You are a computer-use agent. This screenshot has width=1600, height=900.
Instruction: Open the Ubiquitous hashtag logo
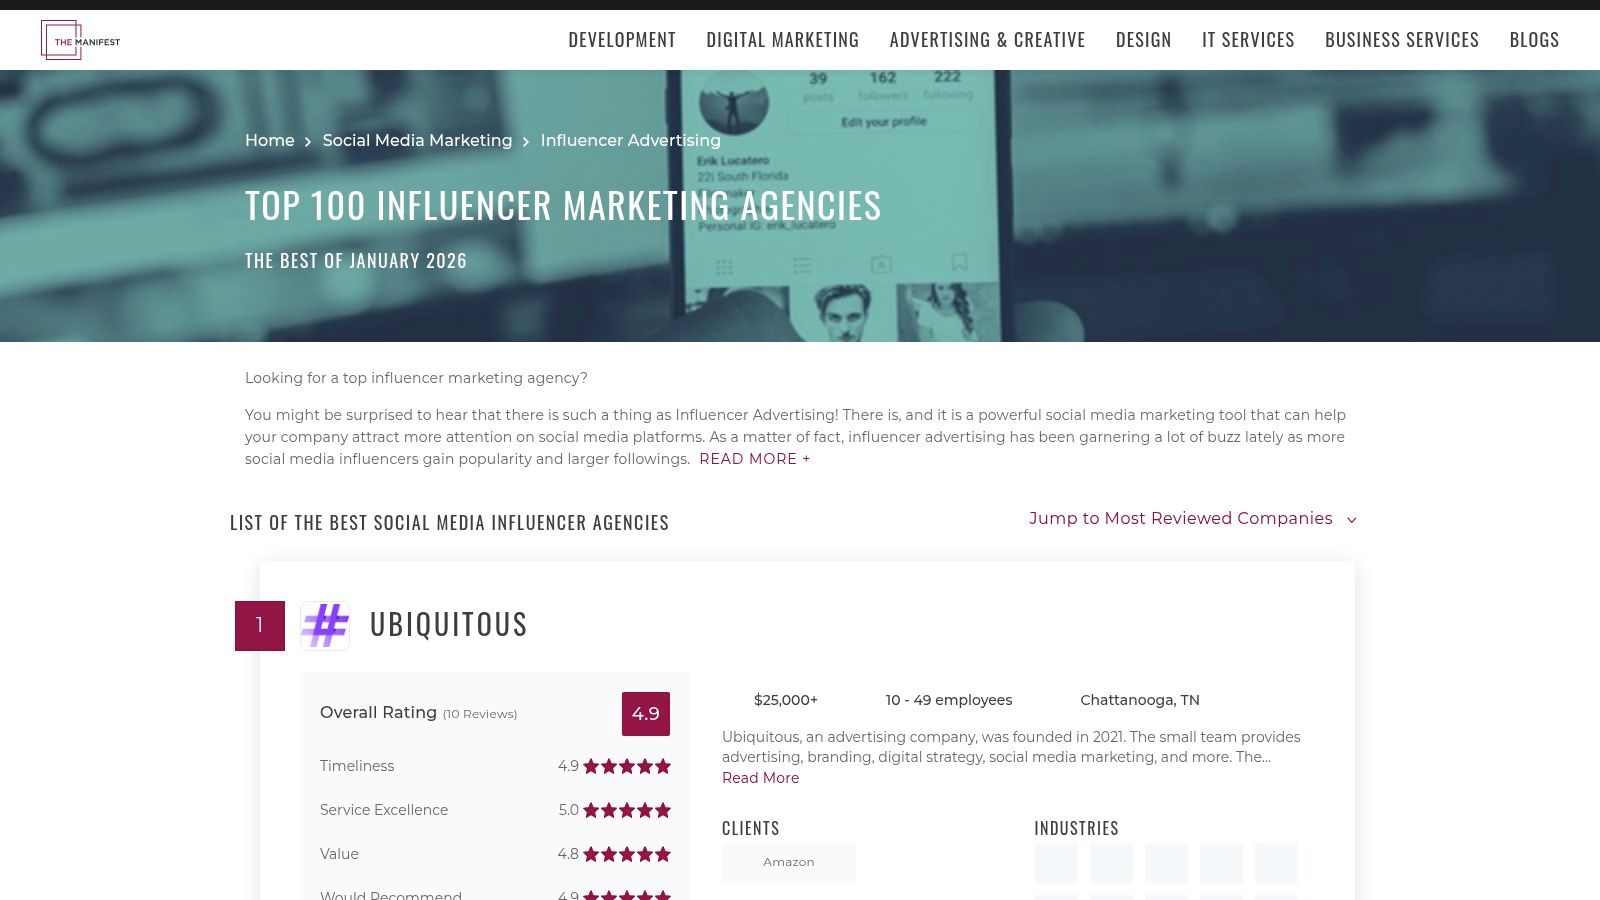pyautogui.click(x=325, y=626)
